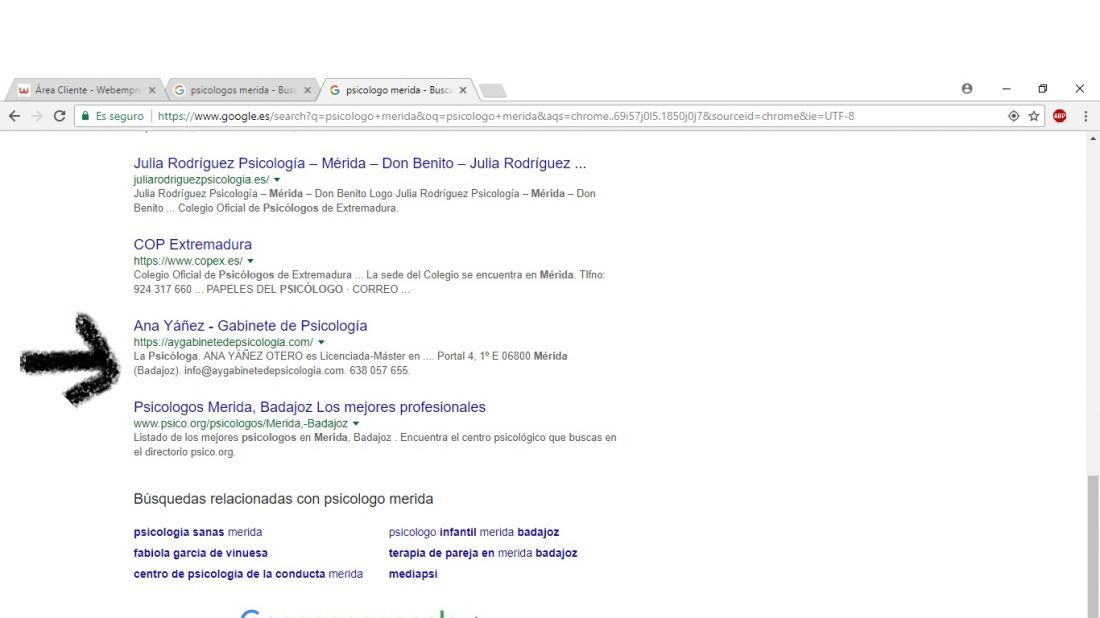This screenshot has height=618, width=1100.
Task: Expand the aygabinetedepsicologia.com dropdown arrow
Action: (321, 342)
